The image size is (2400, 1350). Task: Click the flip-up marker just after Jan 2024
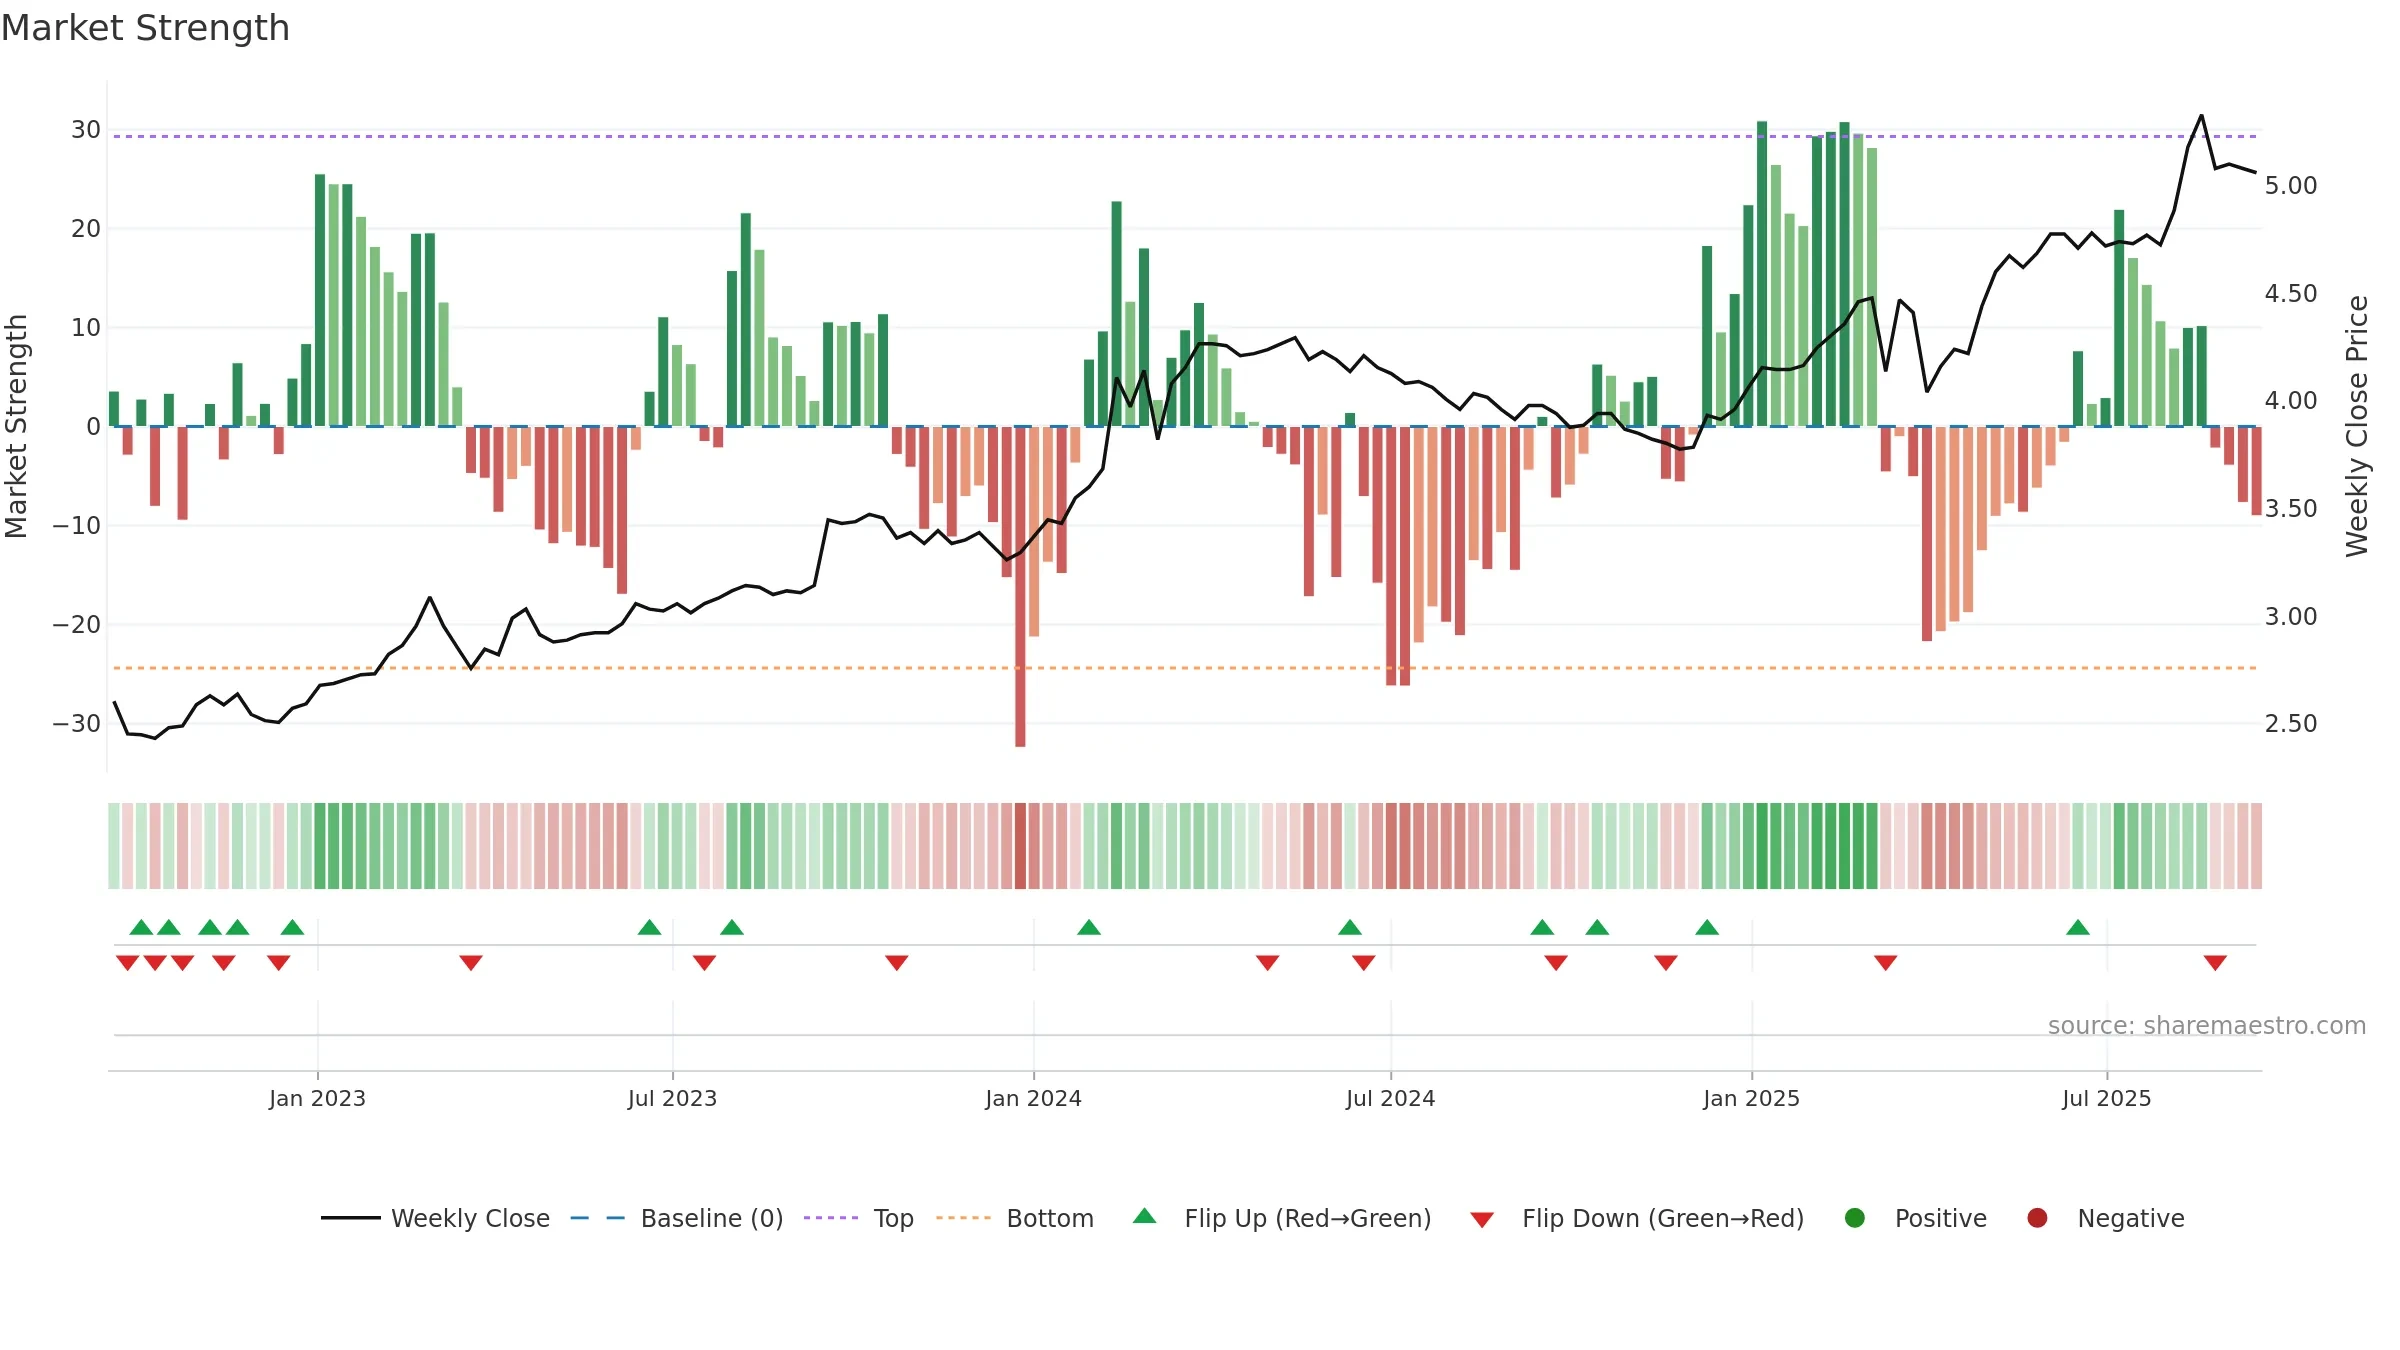coord(1089,927)
